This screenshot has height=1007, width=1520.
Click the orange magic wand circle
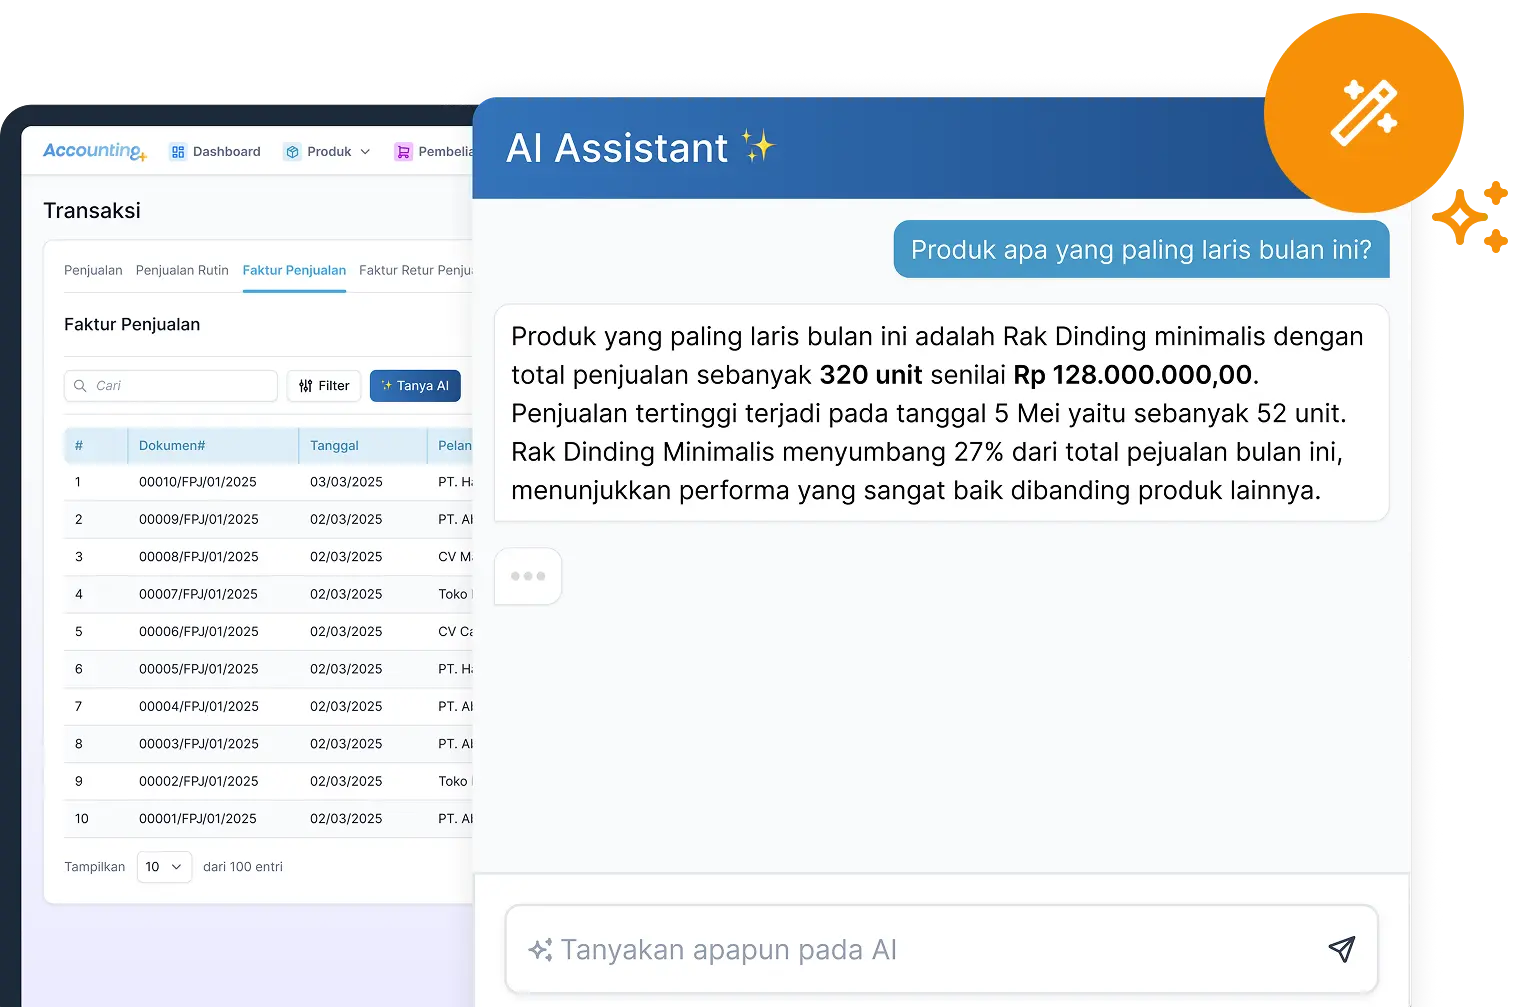tap(1364, 113)
